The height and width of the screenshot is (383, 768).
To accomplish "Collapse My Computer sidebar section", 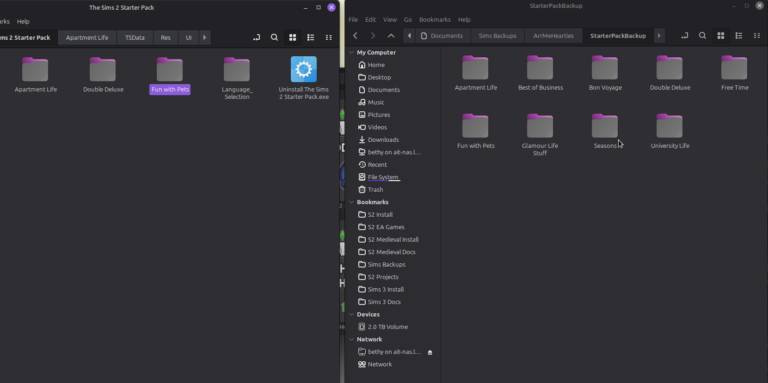I will pos(351,52).
